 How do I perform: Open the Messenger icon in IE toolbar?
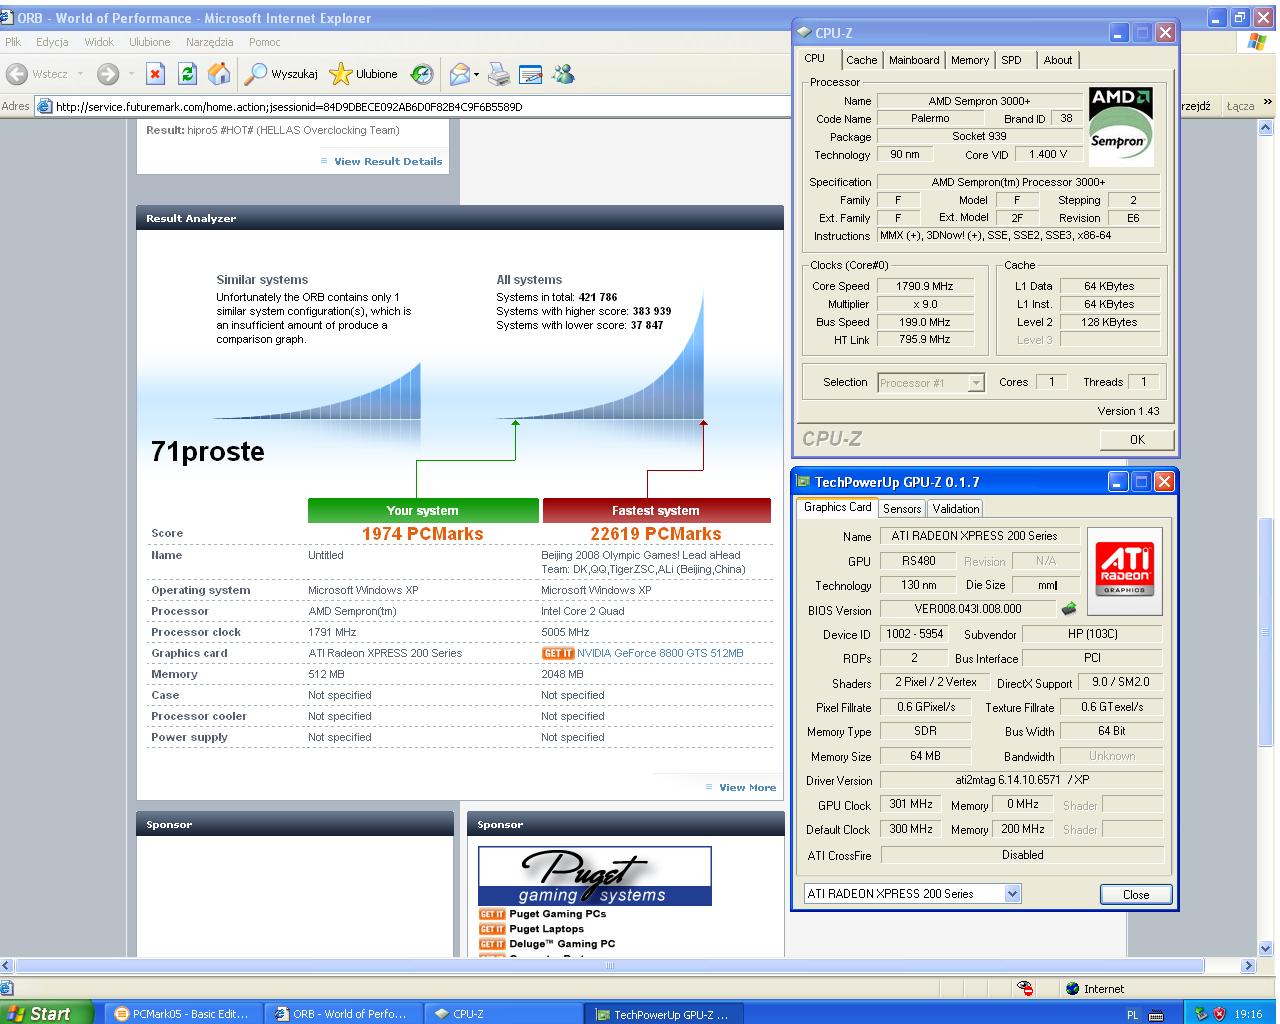point(563,74)
